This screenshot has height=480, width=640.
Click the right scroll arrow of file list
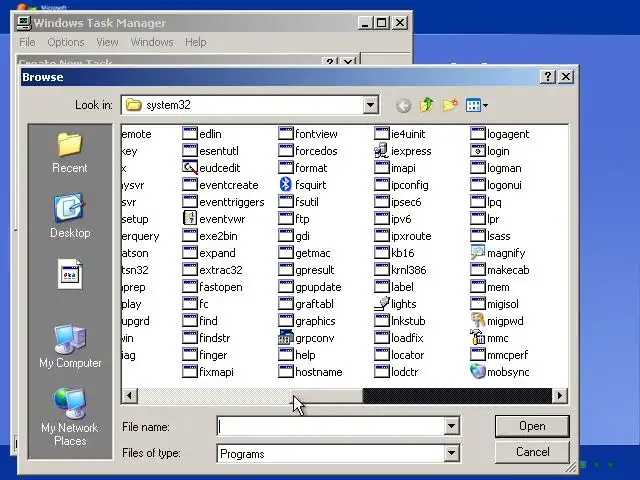coord(560,396)
